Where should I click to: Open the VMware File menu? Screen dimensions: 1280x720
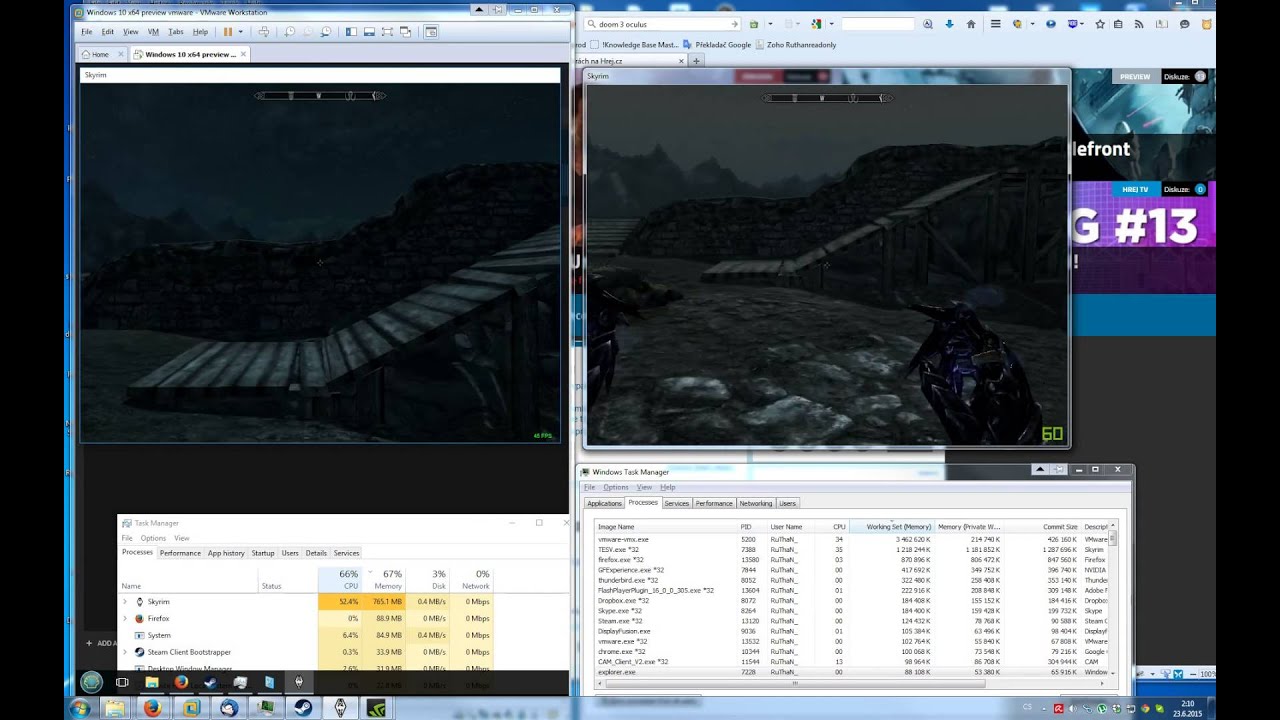point(87,32)
